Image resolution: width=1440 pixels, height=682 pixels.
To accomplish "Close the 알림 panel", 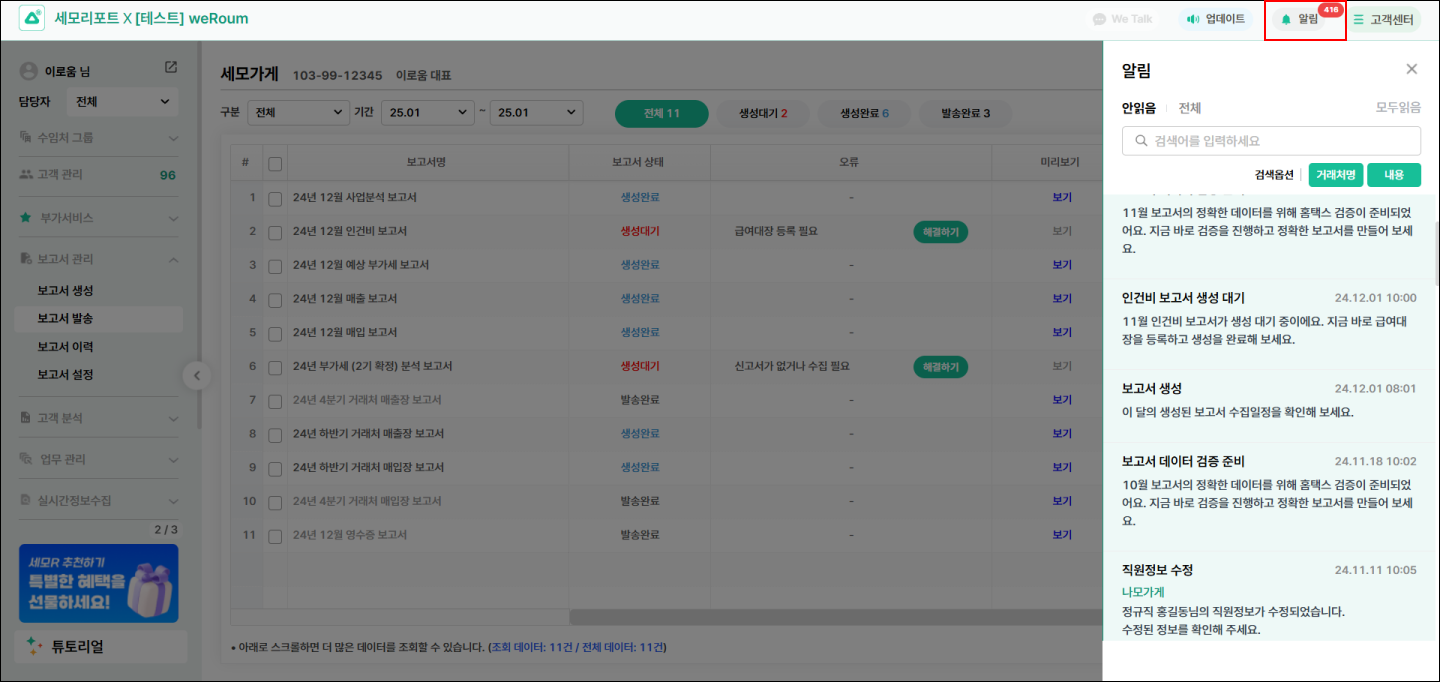I will [1412, 69].
